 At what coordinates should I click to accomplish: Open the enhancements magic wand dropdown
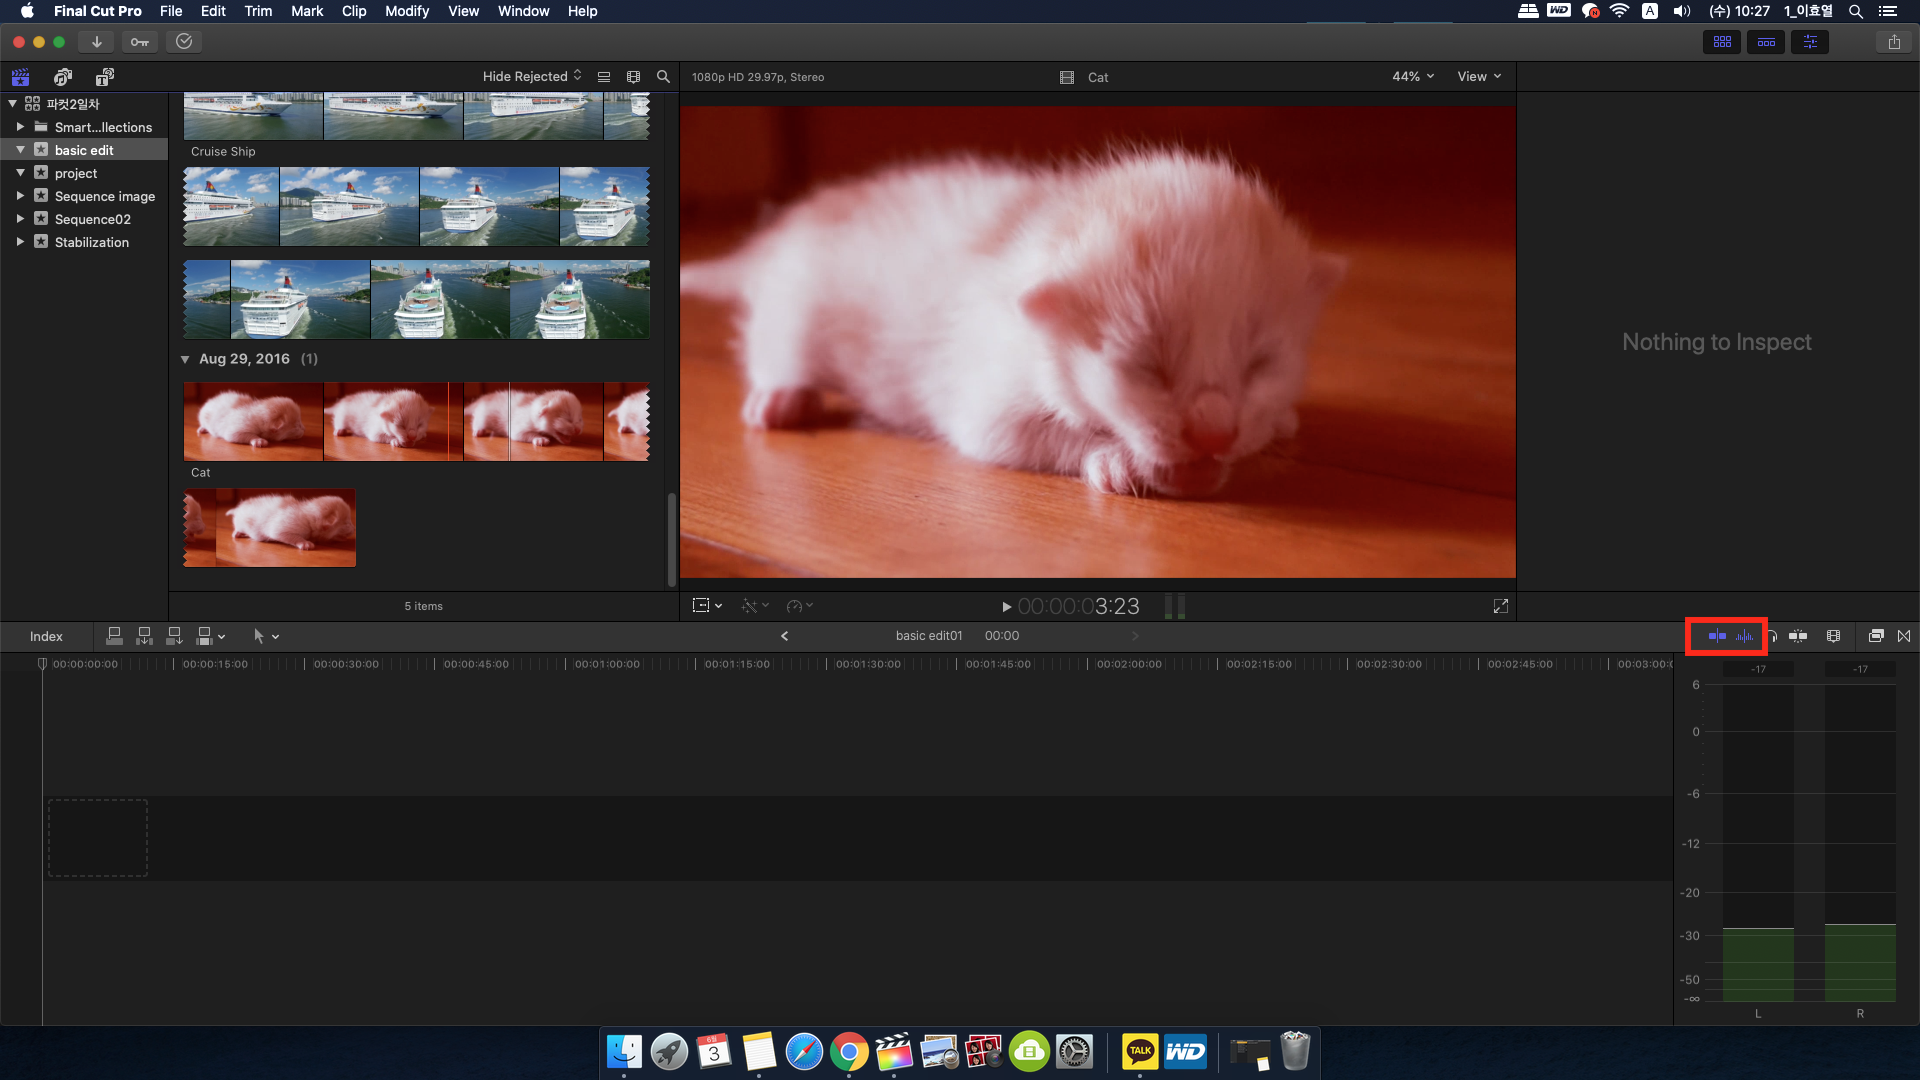[755, 606]
